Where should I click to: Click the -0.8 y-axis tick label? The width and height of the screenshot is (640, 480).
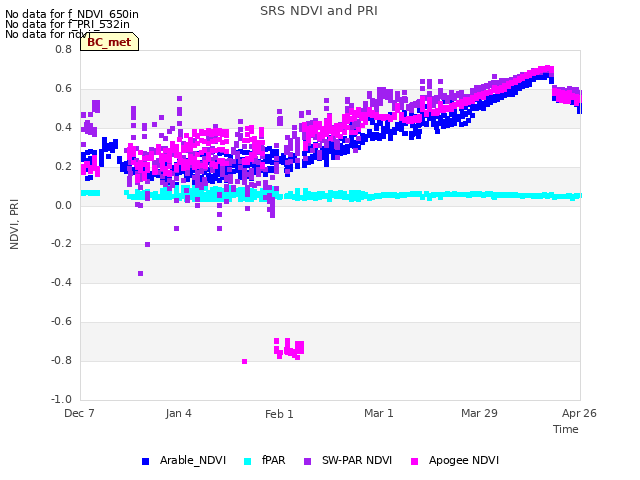point(61,360)
